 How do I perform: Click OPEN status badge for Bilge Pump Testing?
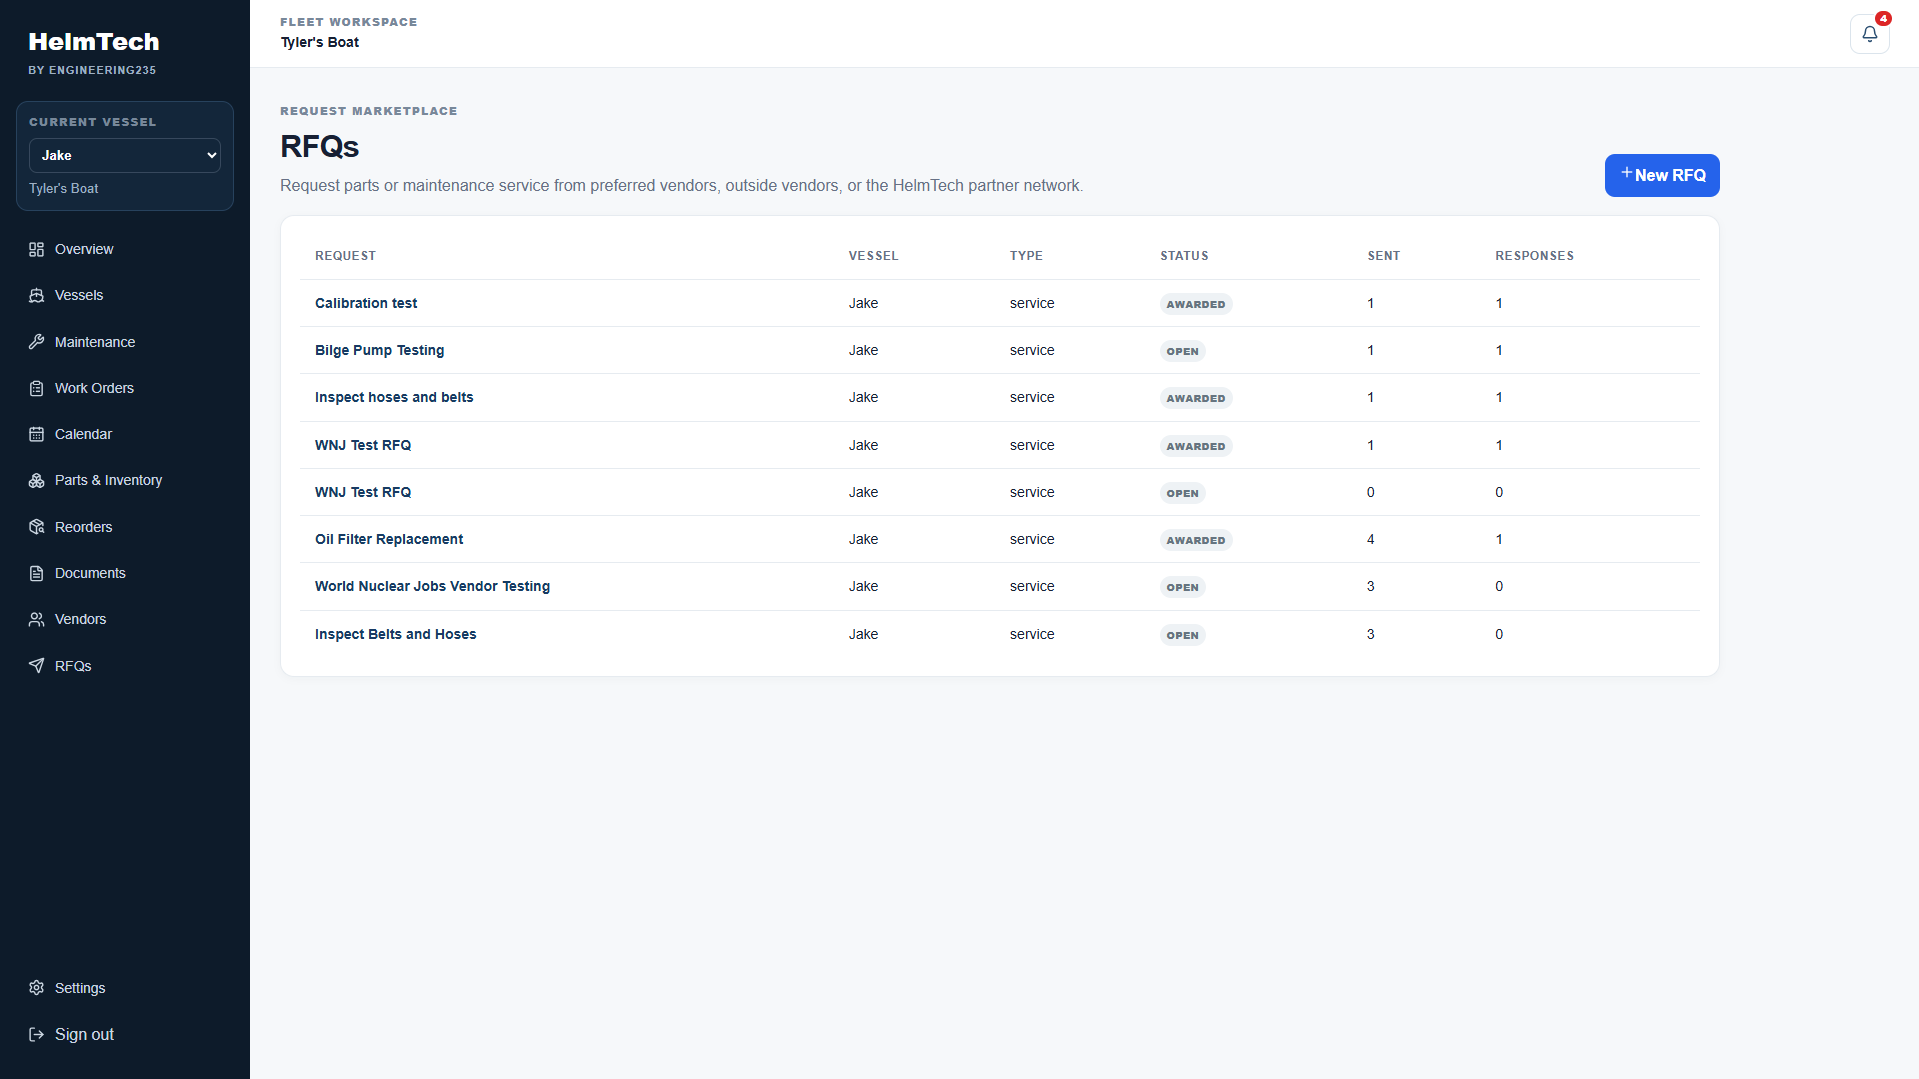1182,351
